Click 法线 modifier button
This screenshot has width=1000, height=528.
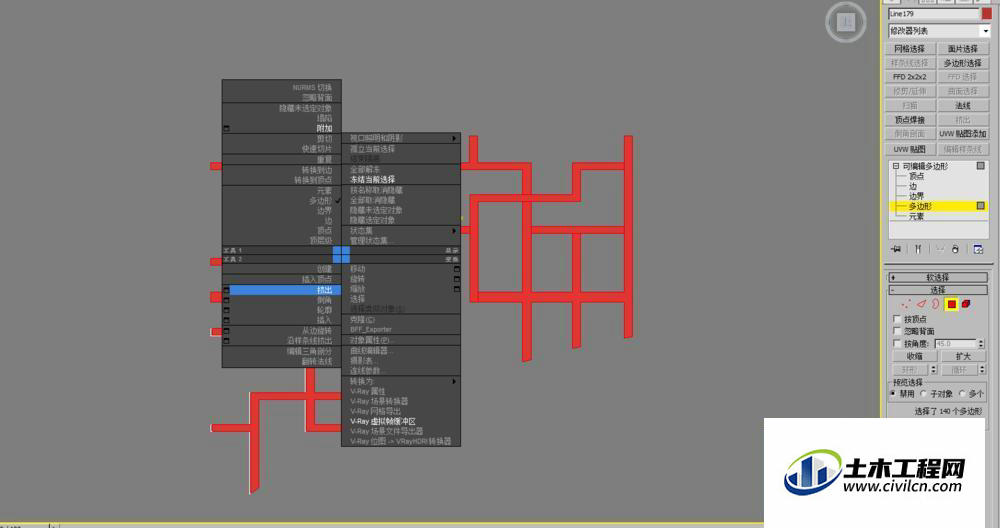(962, 106)
